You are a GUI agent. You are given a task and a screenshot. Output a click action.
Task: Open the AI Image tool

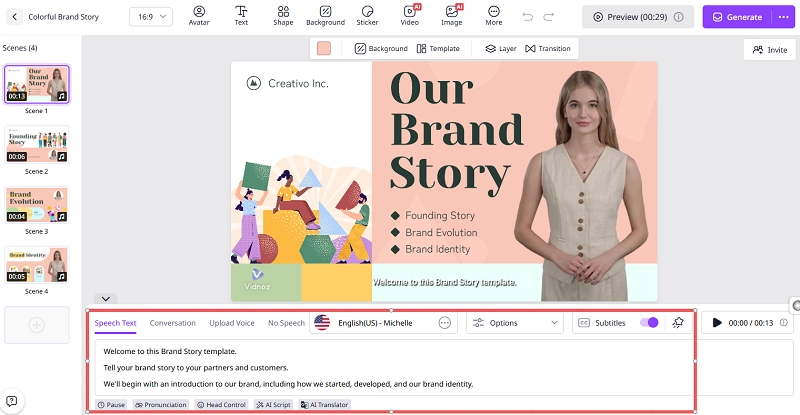[x=452, y=16]
